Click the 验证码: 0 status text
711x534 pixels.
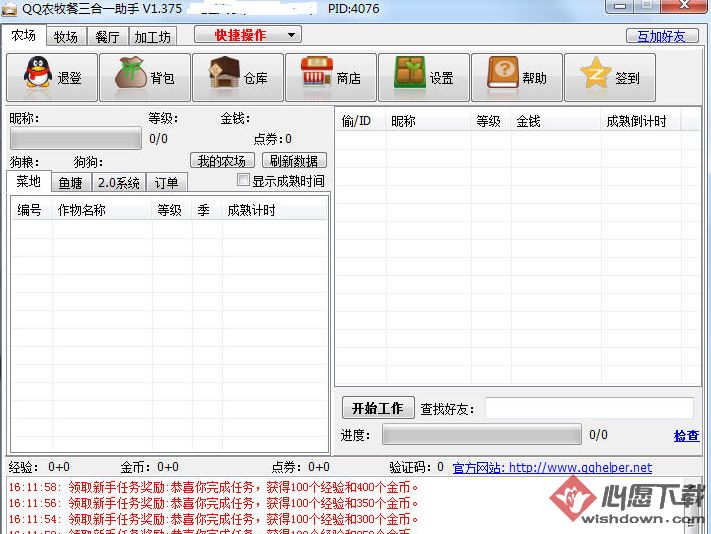416,467
